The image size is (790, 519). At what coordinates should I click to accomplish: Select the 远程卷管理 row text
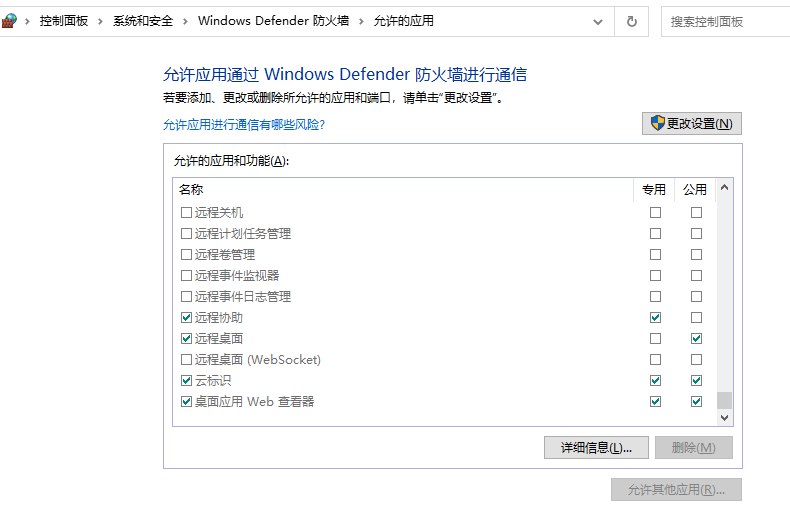pyautogui.click(x=225, y=254)
